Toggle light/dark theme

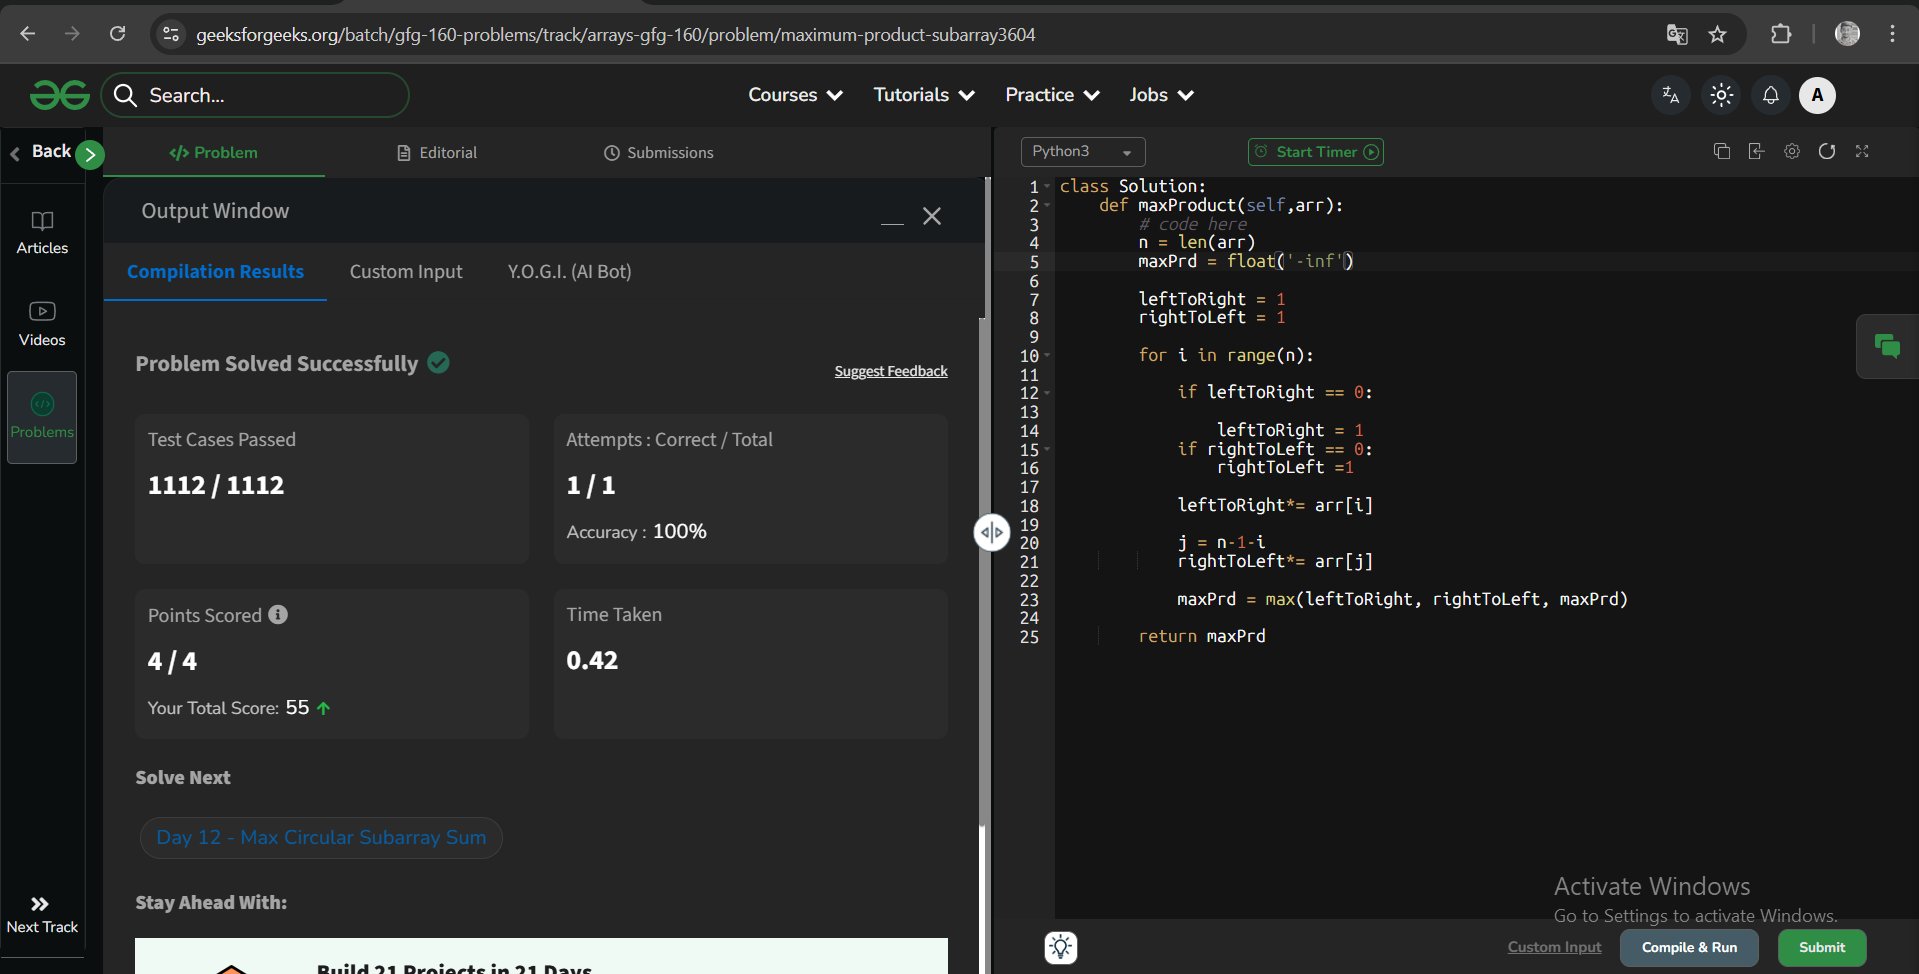pyautogui.click(x=1721, y=95)
